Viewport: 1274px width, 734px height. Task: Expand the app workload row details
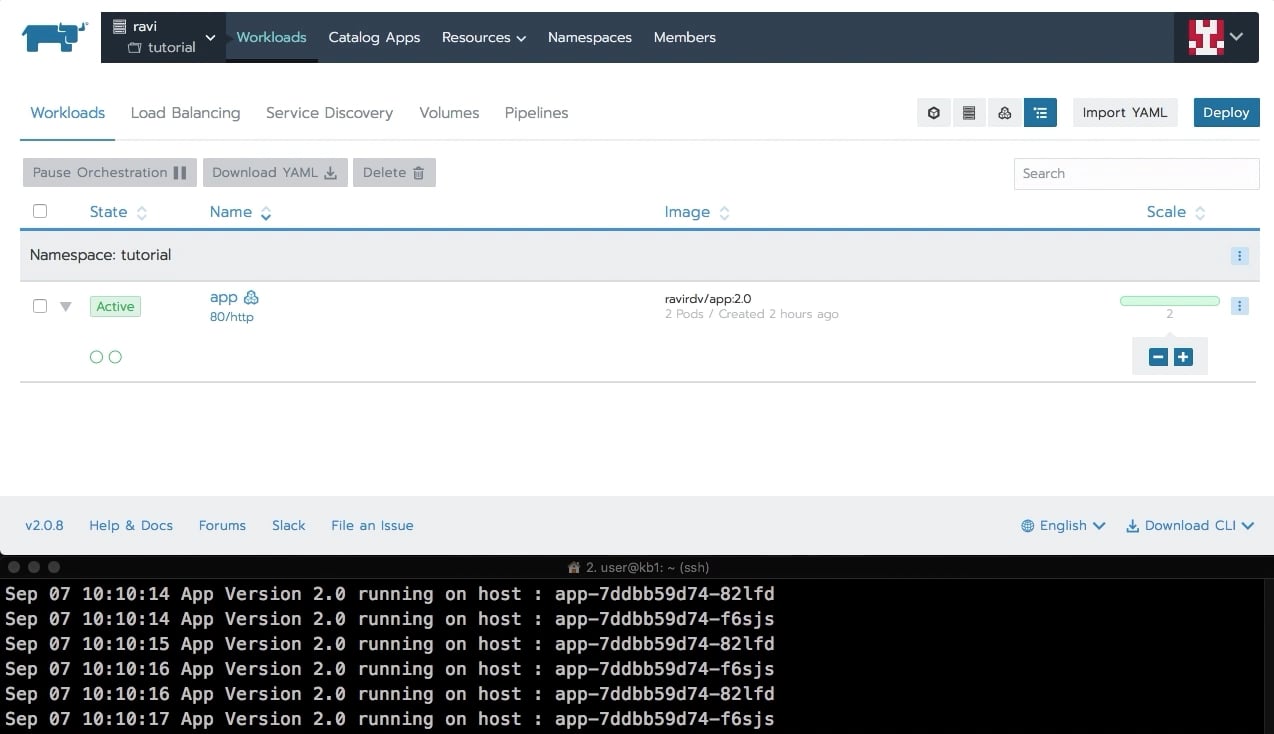(66, 307)
